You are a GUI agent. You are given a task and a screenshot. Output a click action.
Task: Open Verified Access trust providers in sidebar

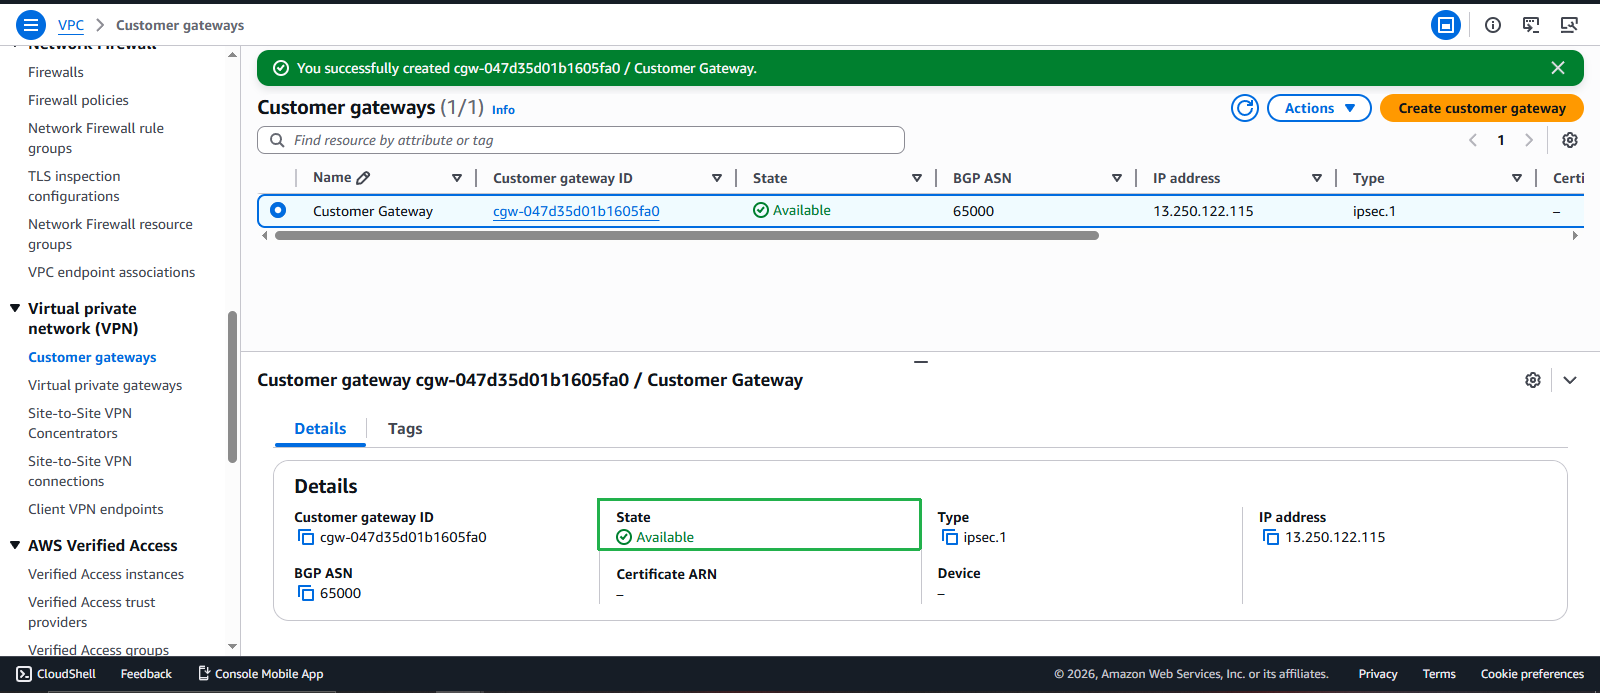click(92, 612)
